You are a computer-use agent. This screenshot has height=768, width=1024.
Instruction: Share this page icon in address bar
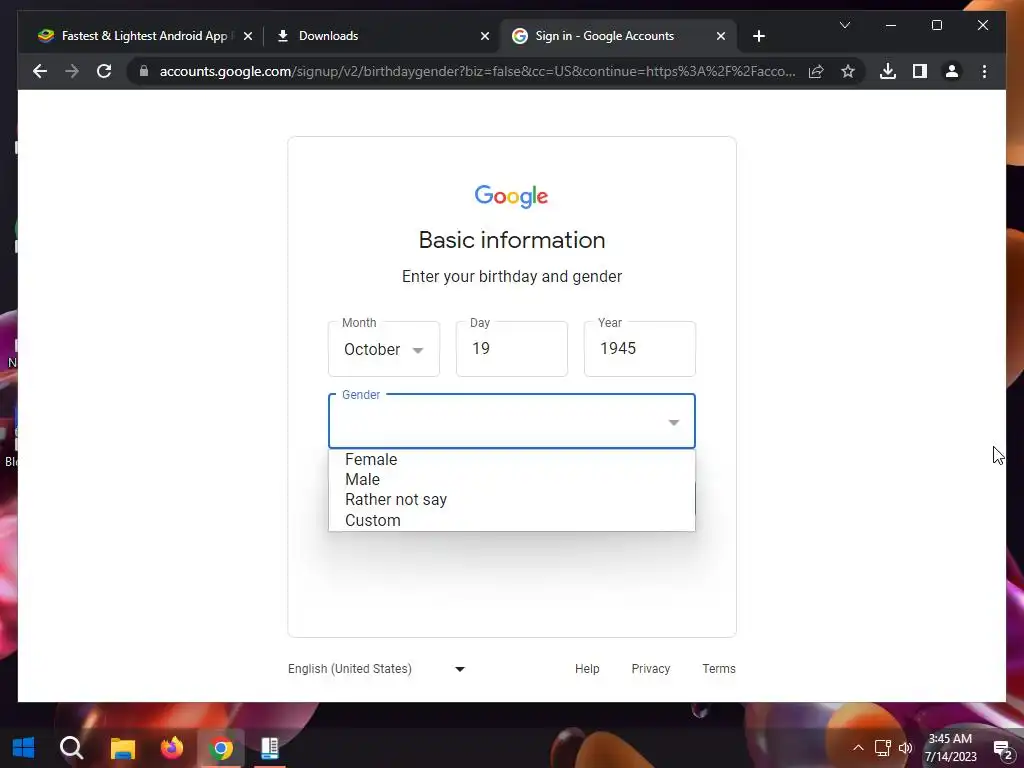pyautogui.click(x=816, y=71)
